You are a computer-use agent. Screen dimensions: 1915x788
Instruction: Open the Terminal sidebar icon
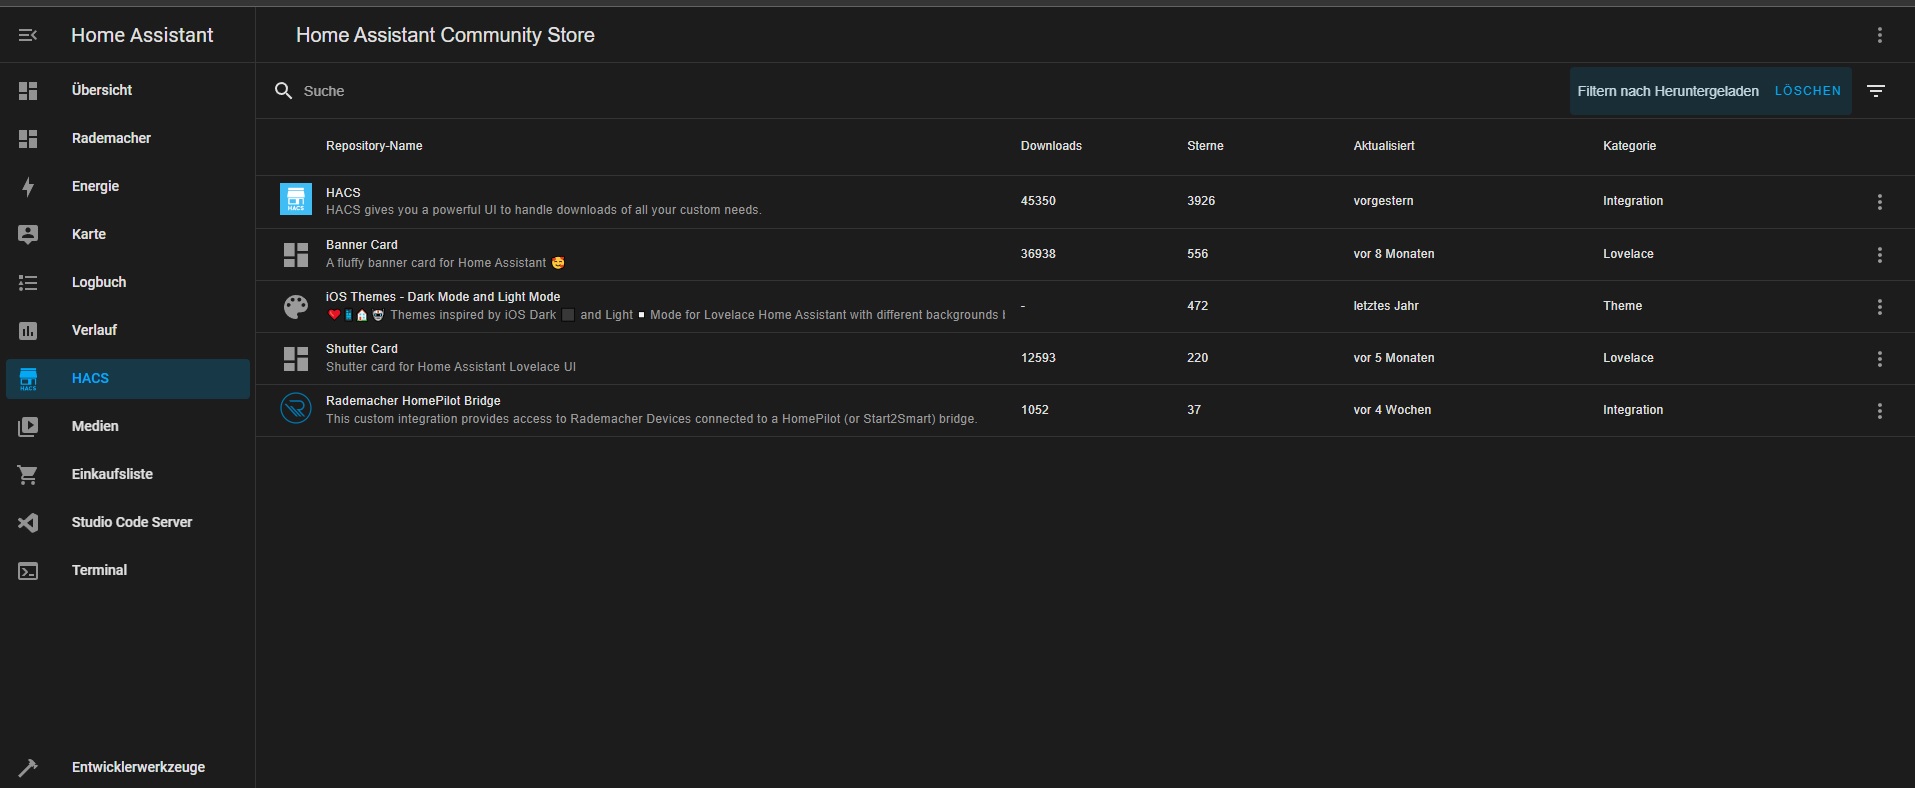point(28,571)
